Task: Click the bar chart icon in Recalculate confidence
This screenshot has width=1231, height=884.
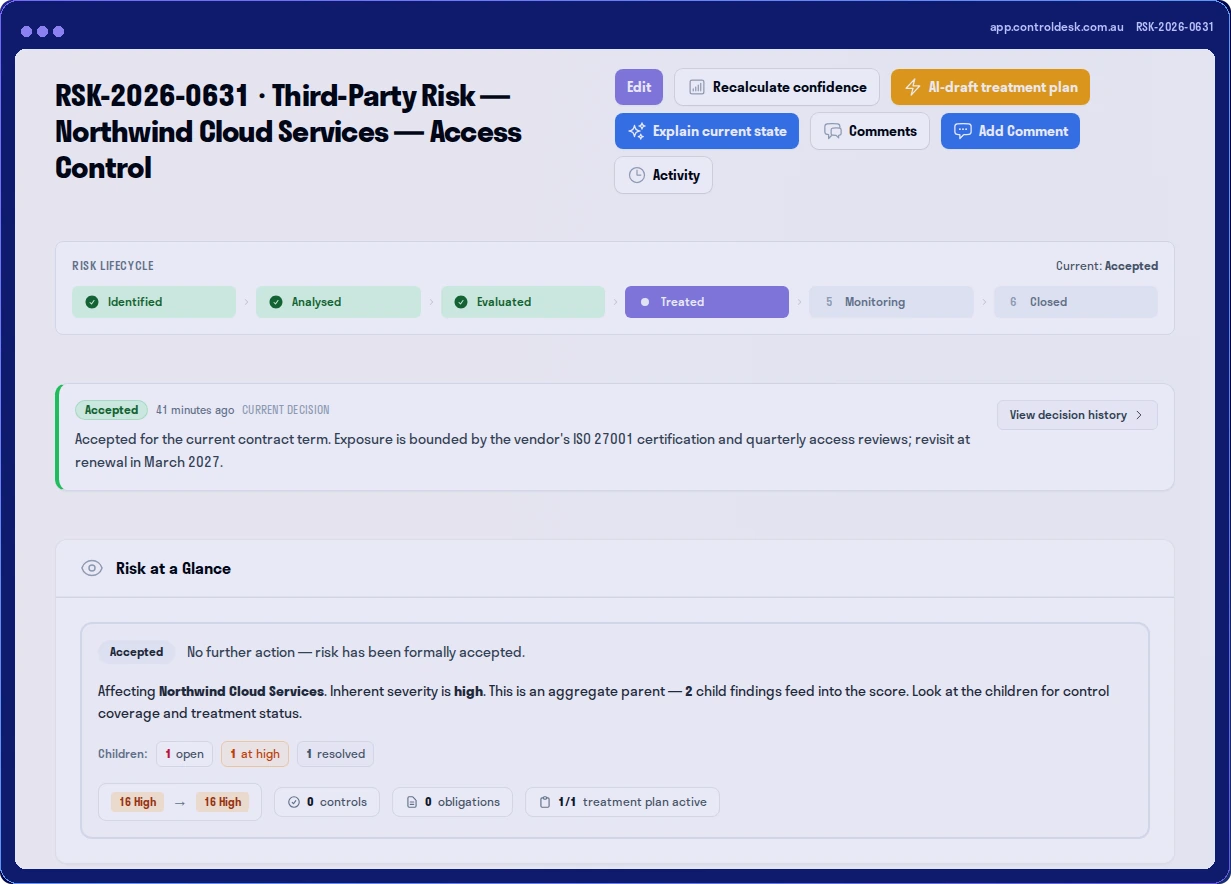Action: (x=697, y=87)
